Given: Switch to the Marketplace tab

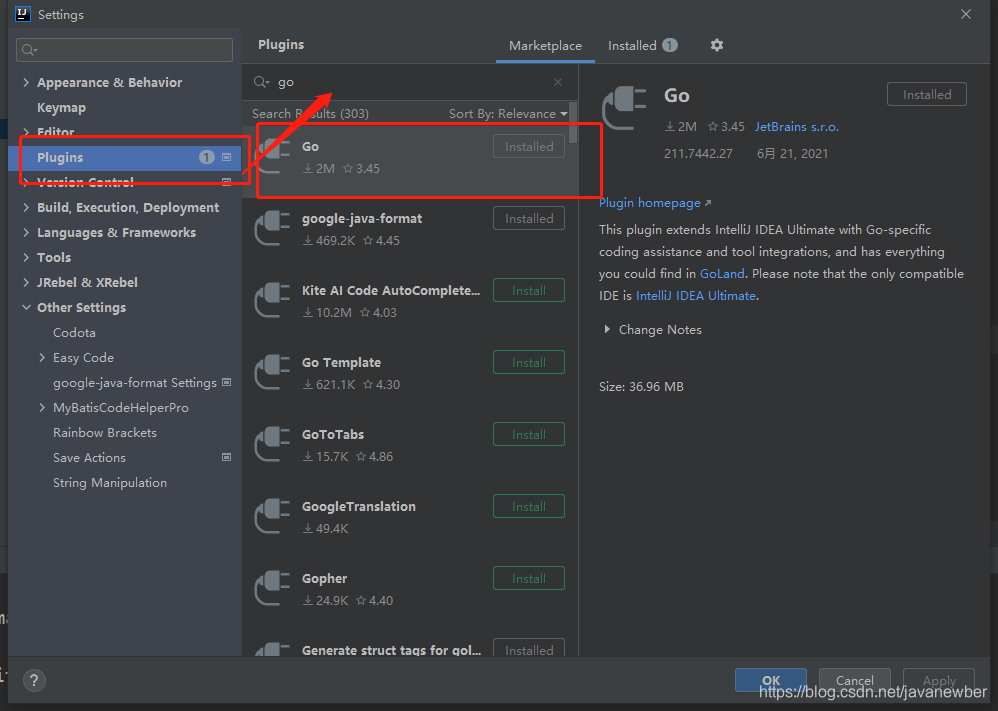Looking at the screenshot, I should (545, 46).
